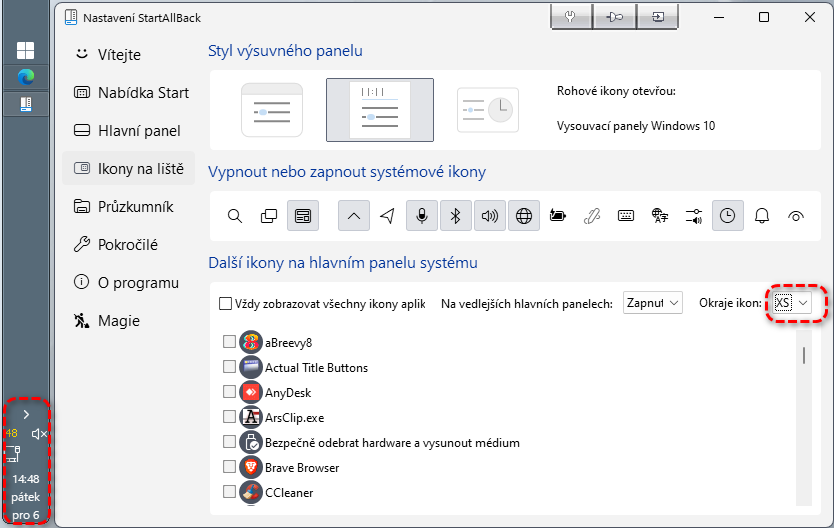Toggle the Volume speaker system icon
Screen dimensions: 834x528
490,216
